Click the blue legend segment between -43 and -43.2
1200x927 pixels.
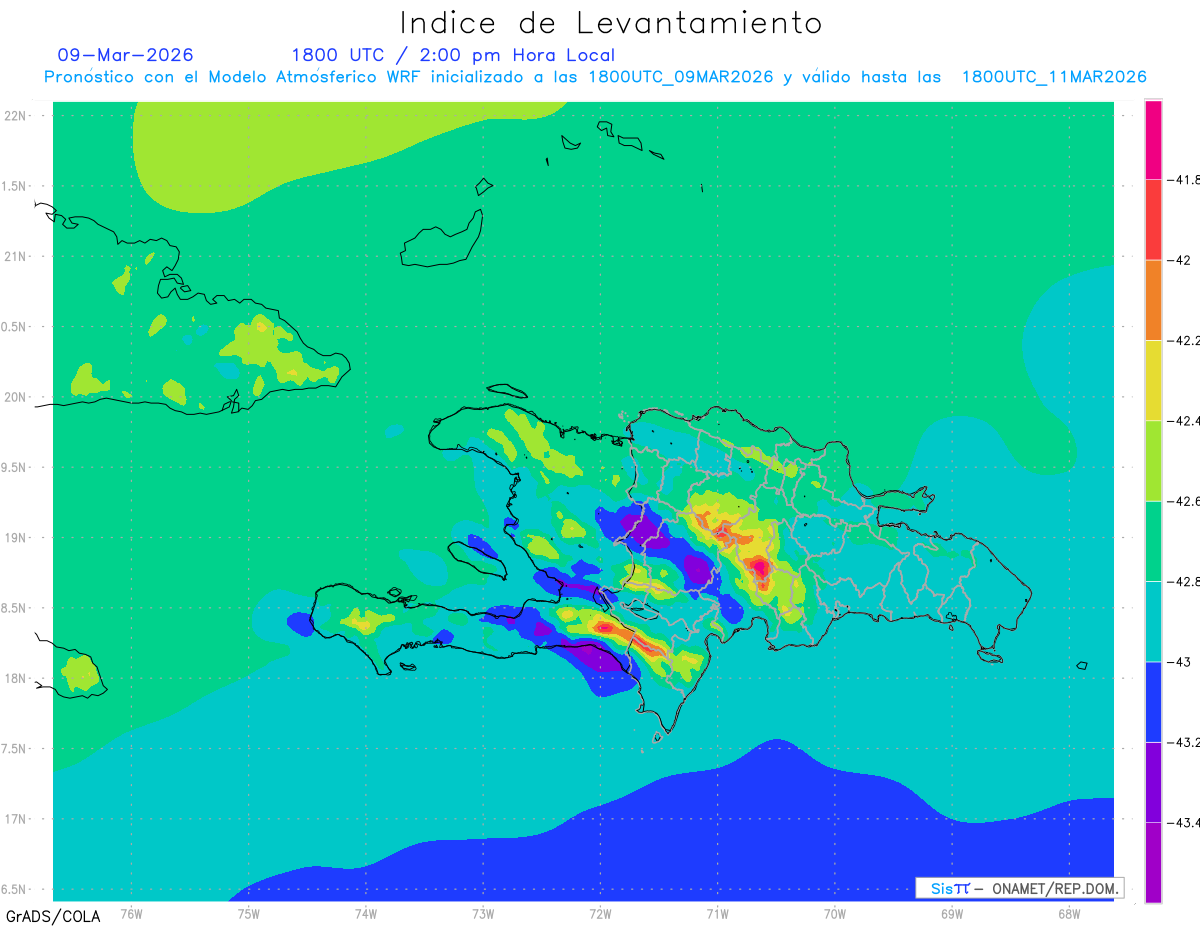(x=1153, y=702)
